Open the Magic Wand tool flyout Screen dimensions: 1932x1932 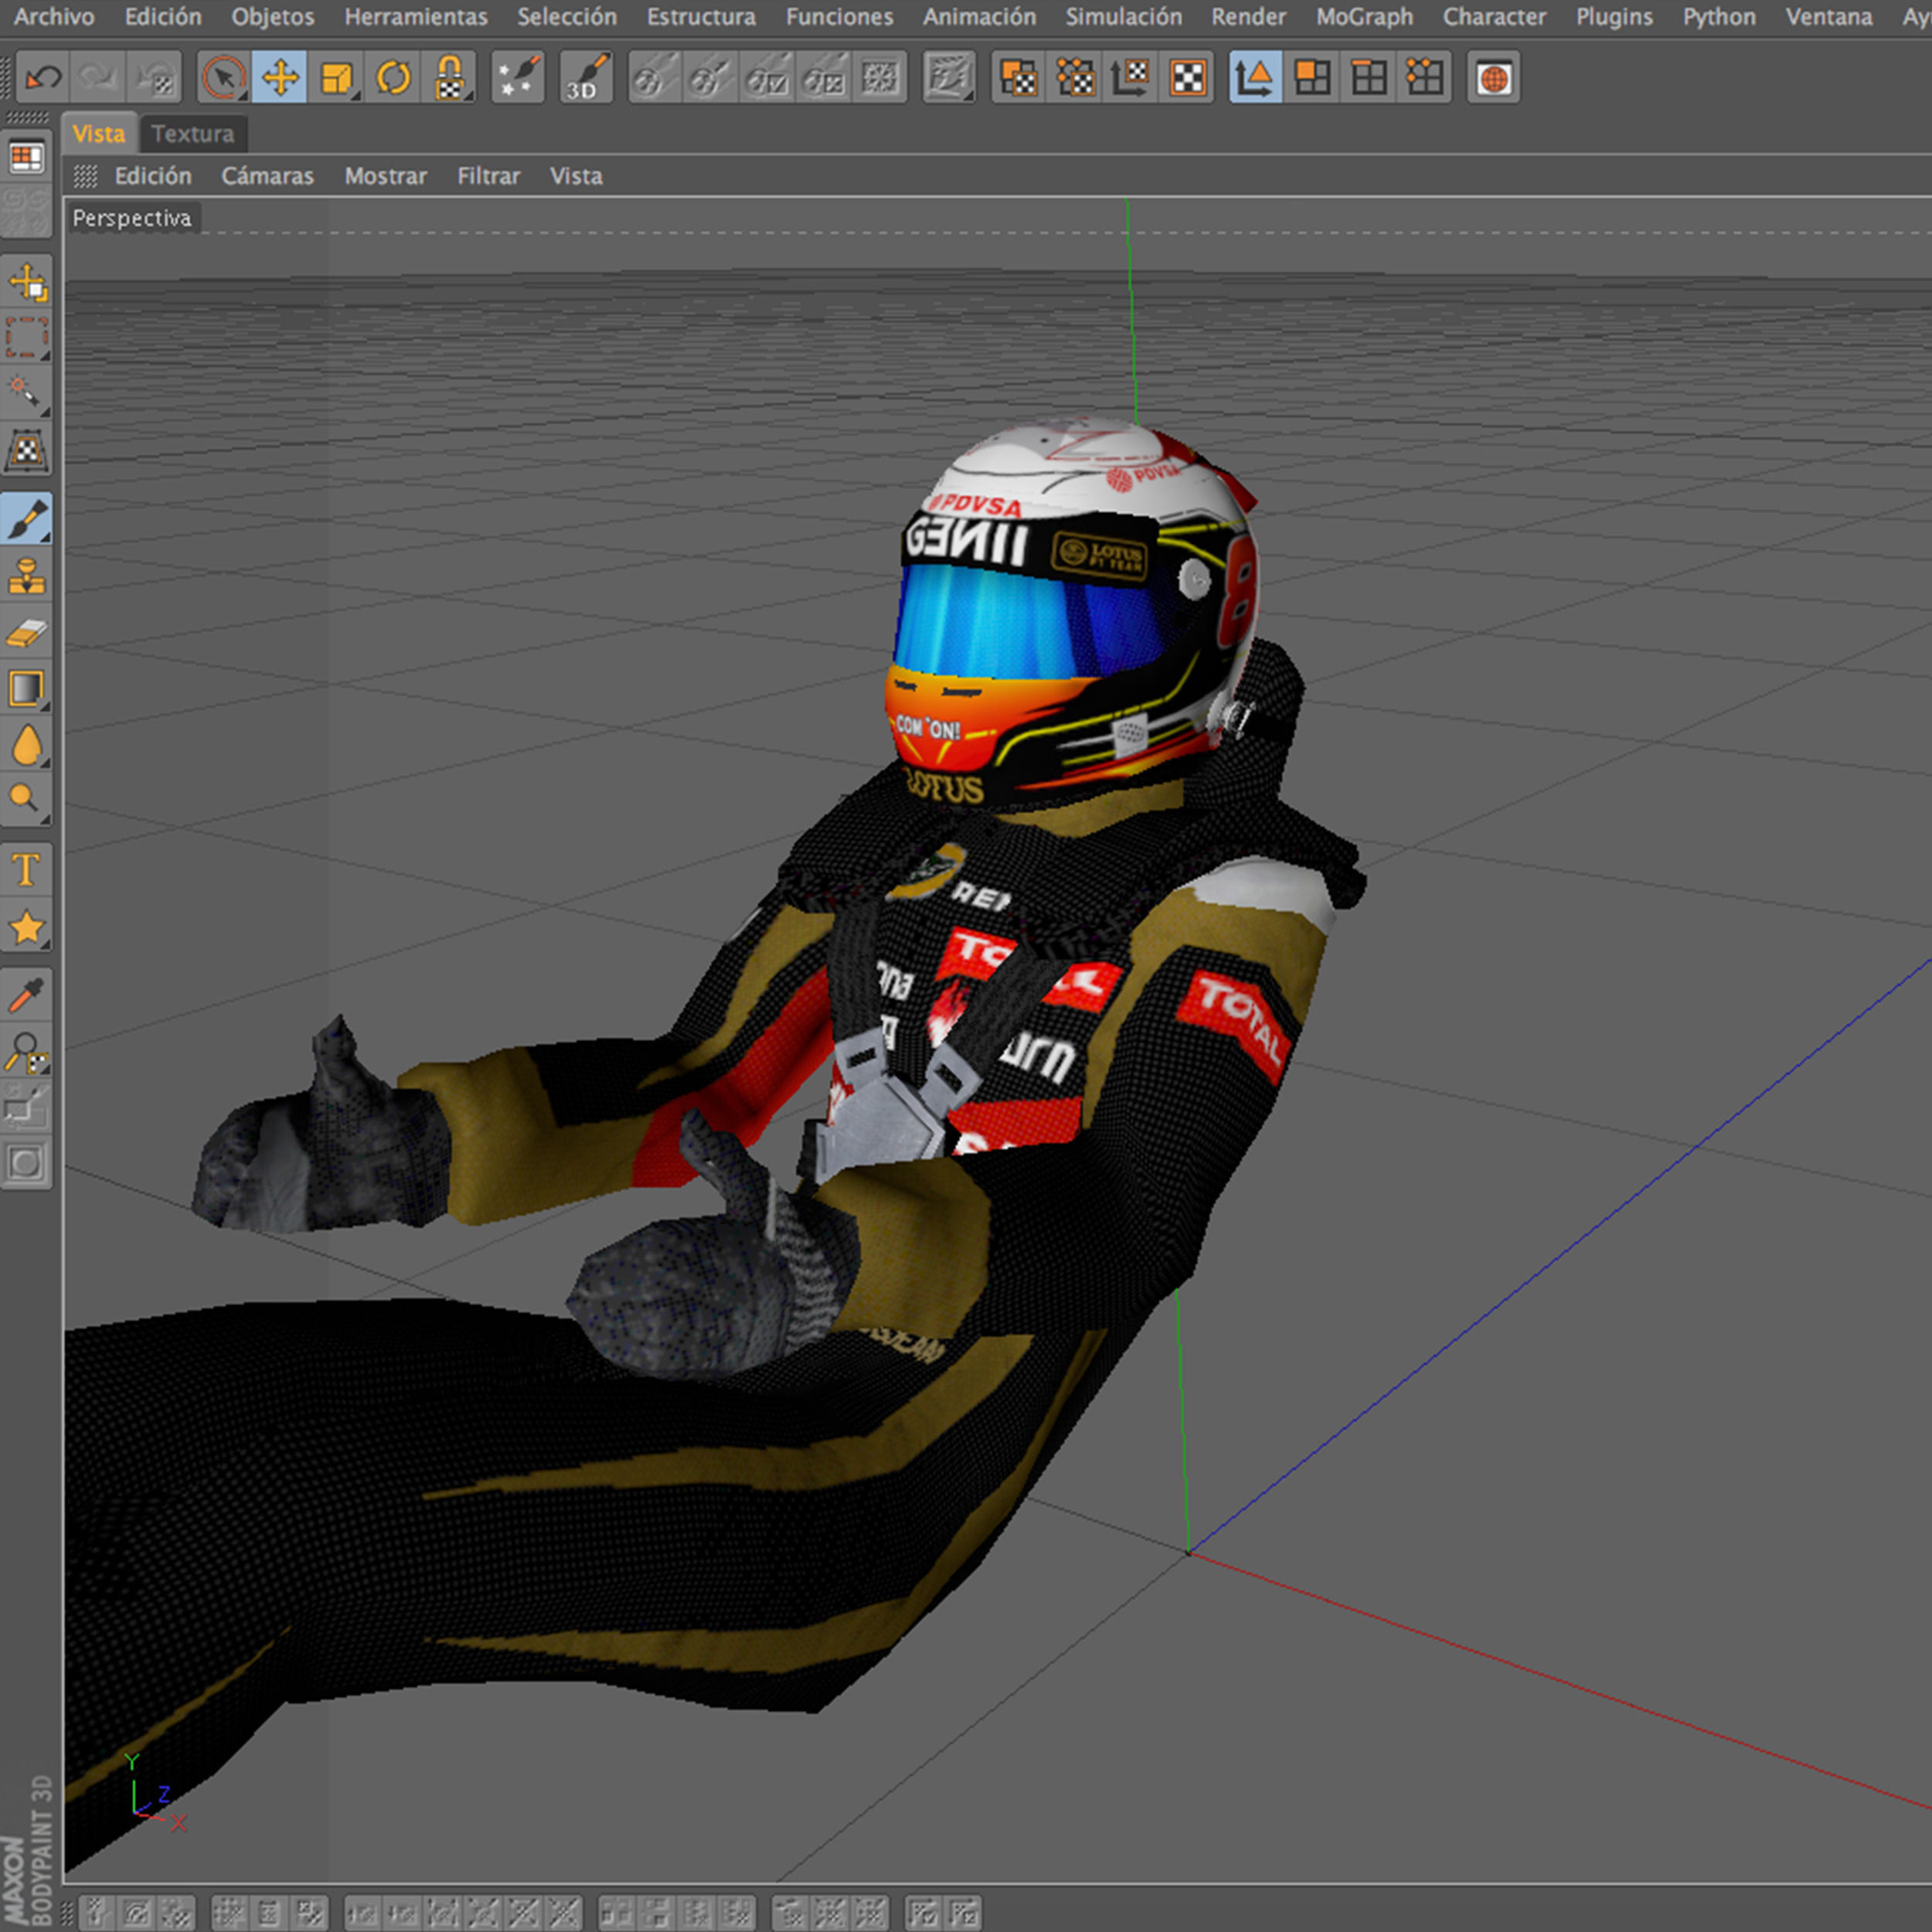coord(26,394)
